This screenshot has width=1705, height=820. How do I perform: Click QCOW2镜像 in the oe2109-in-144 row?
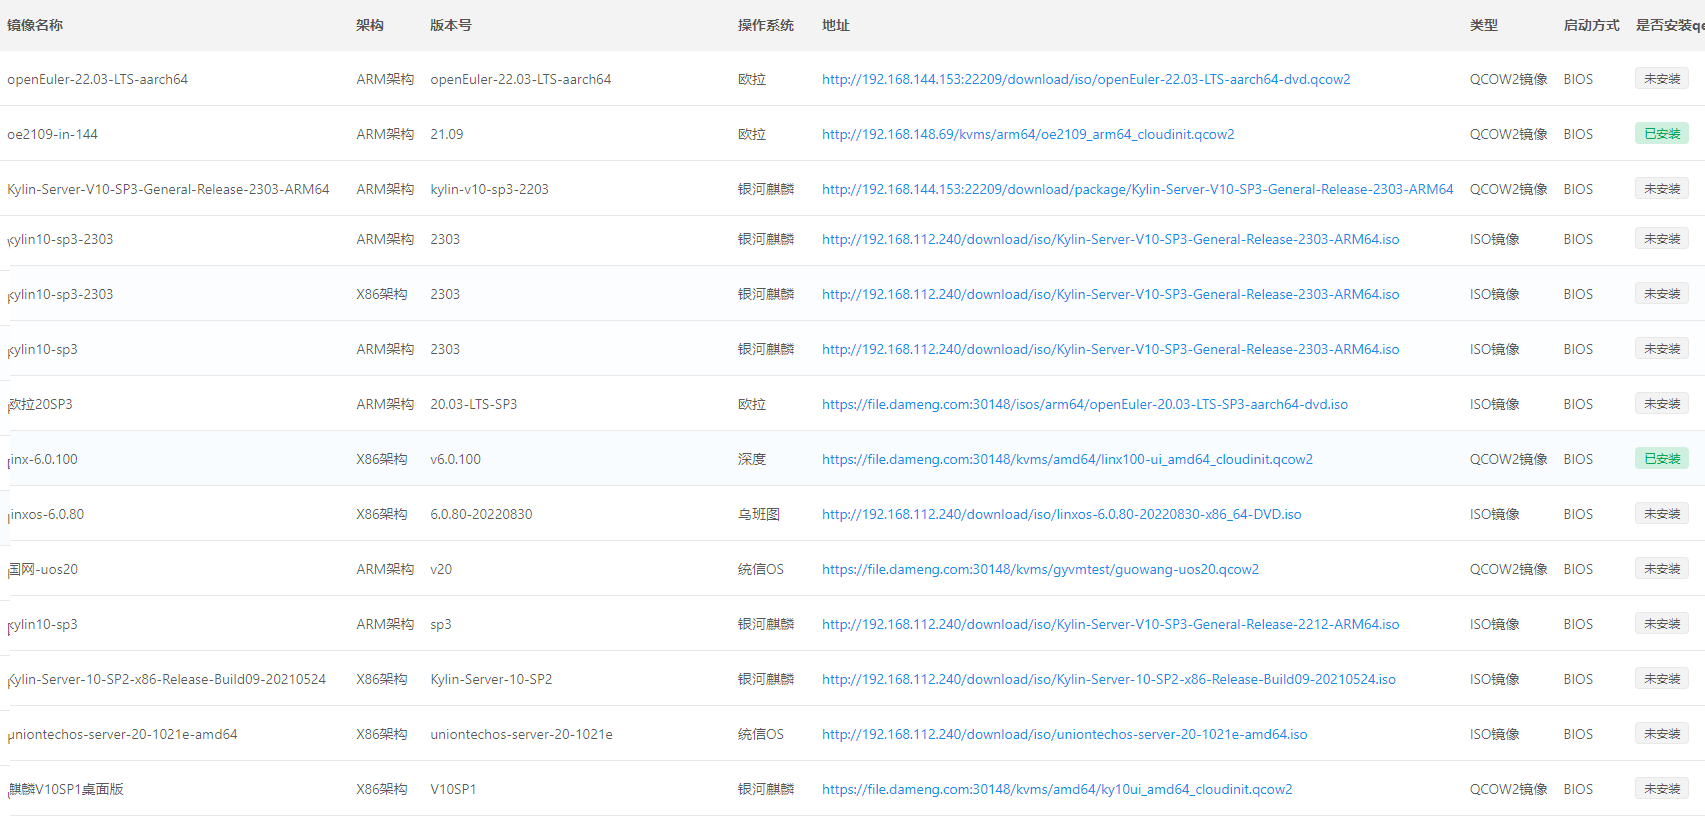pyautogui.click(x=1509, y=134)
